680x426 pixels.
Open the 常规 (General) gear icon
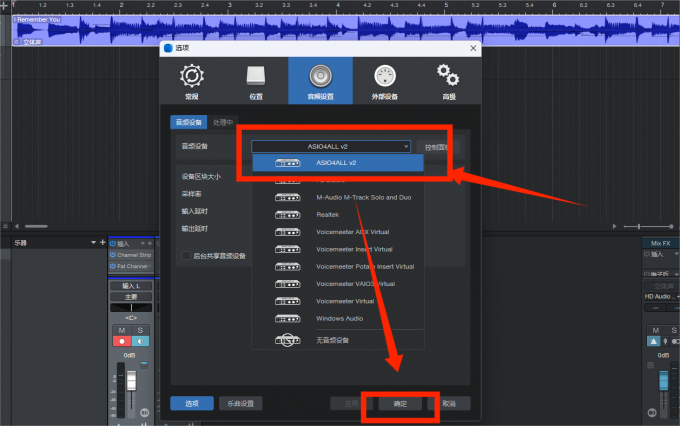tap(190, 80)
